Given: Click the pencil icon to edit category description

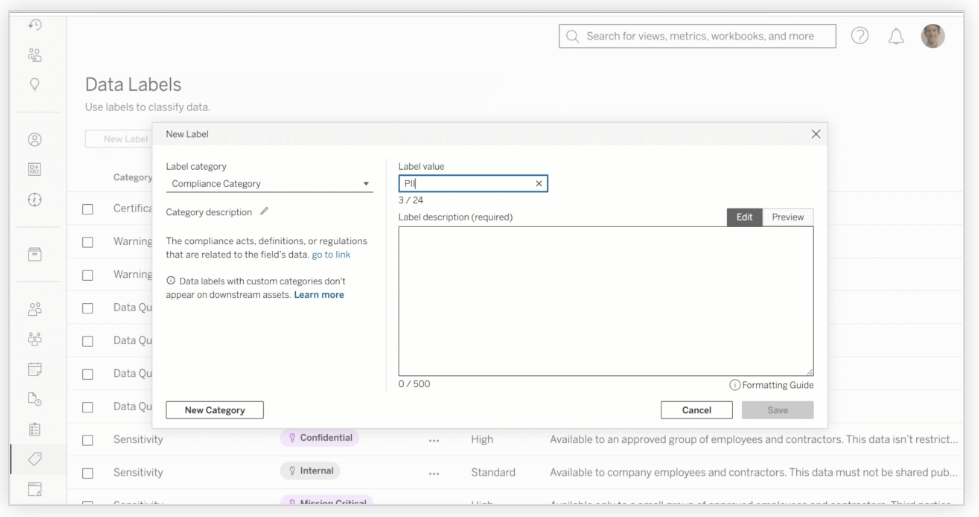Looking at the screenshot, I should [264, 211].
